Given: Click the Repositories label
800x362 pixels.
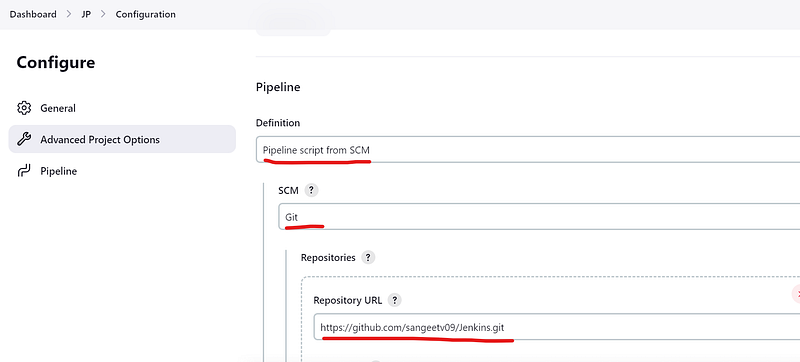Looking at the screenshot, I should [x=328, y=257].
